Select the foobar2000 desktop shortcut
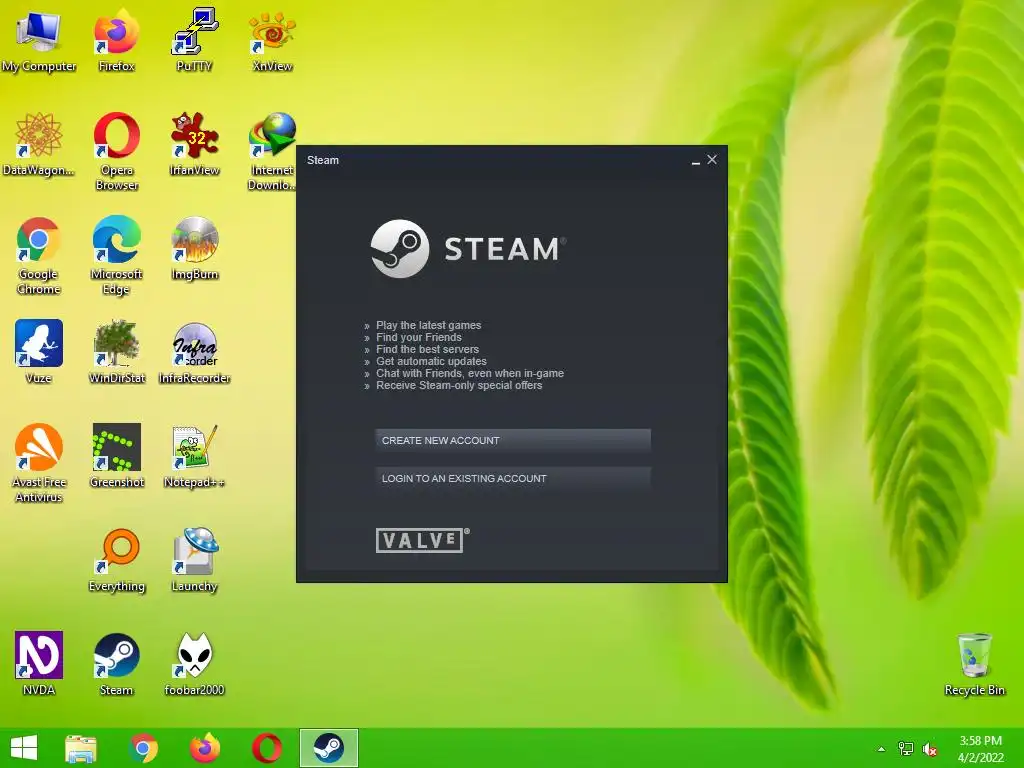The width and height of the screenshot is (1024, 768). coord(195,664)
